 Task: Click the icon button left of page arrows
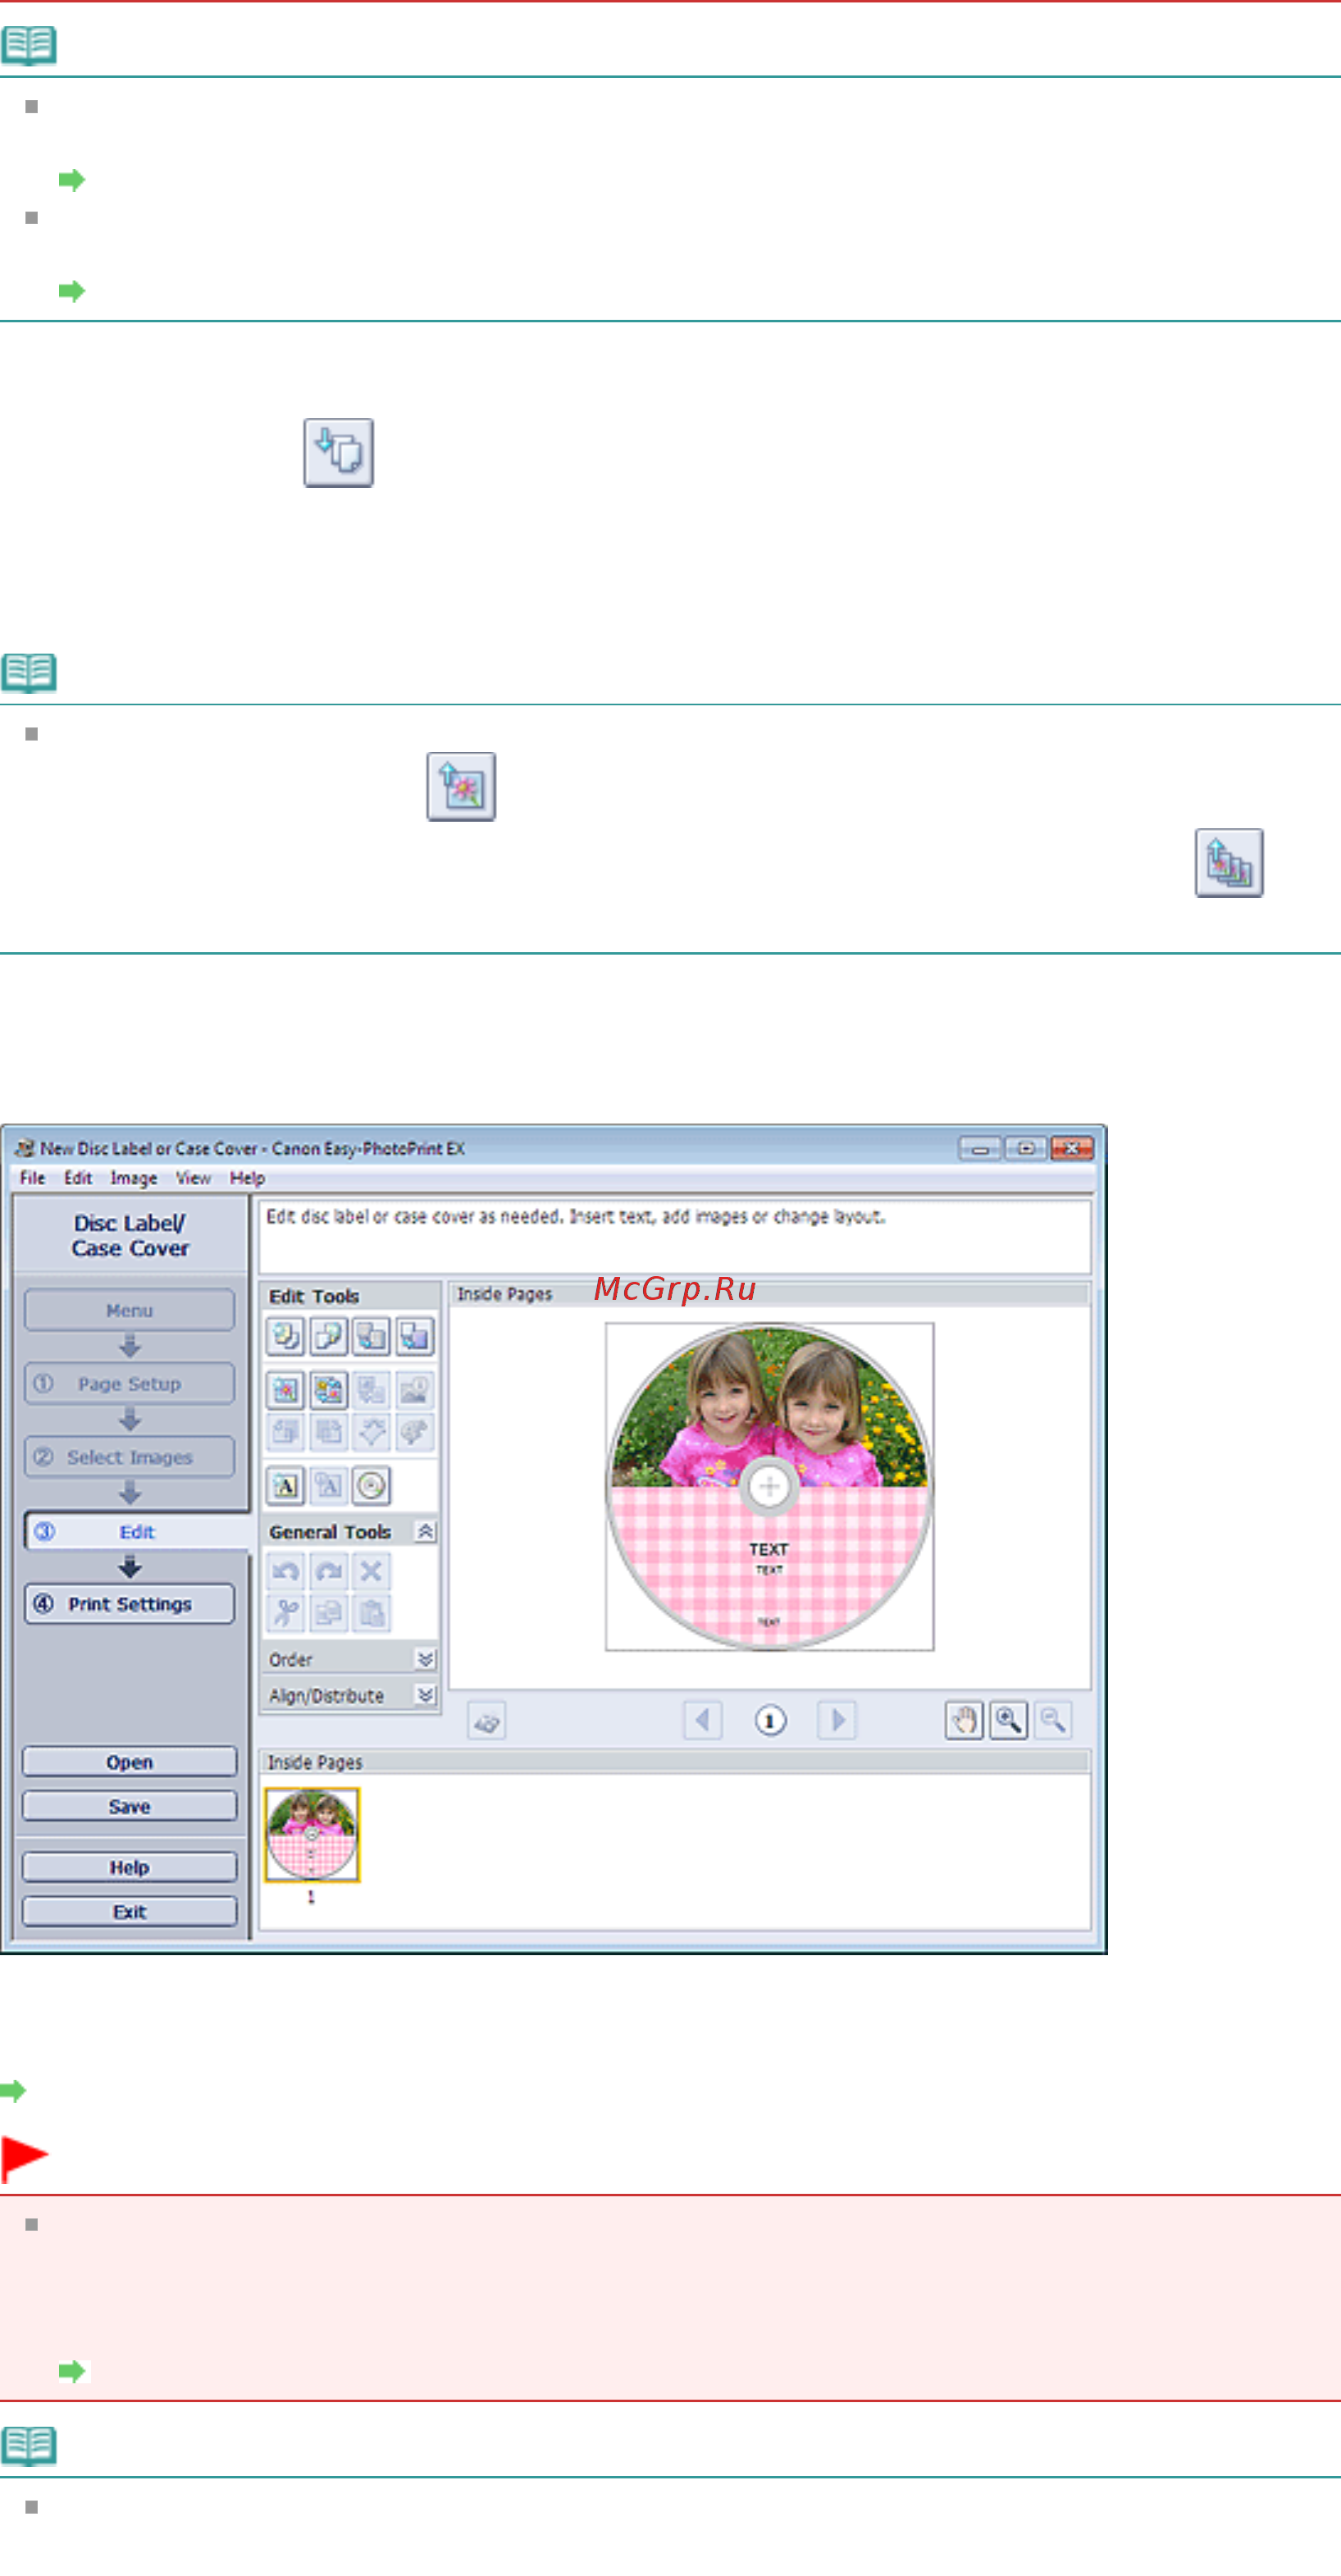(487, 1721)
